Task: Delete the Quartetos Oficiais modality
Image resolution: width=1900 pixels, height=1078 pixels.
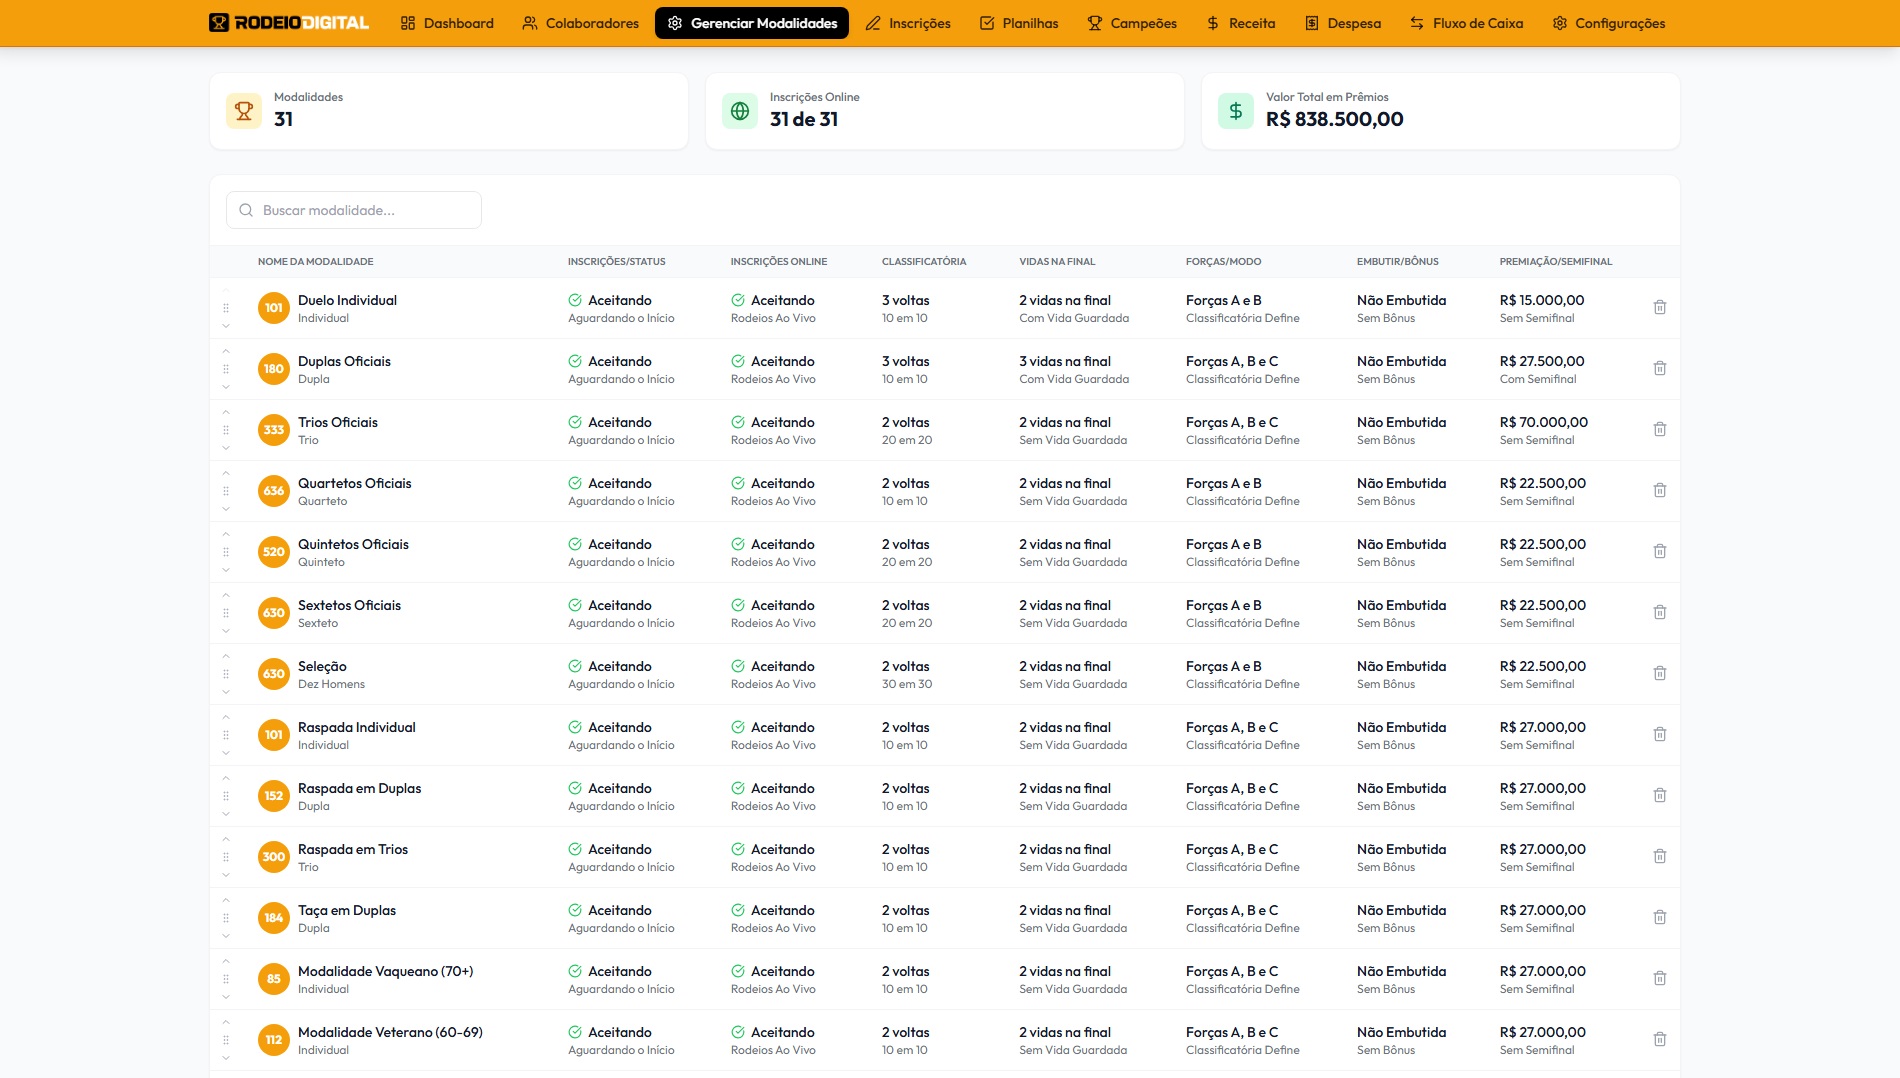Action: 1659,490
